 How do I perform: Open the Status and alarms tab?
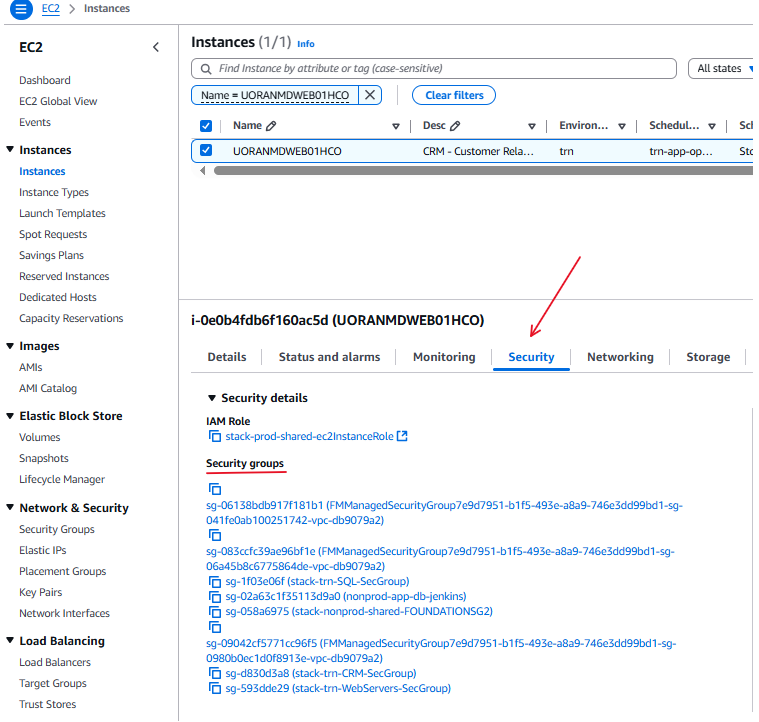[329, 357]
